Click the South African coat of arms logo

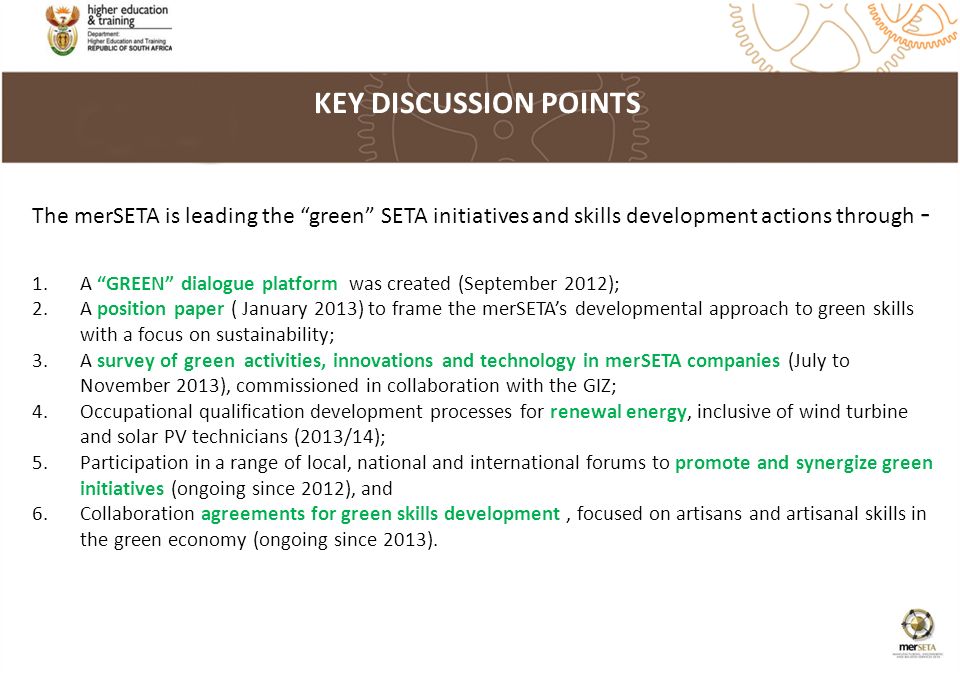tap(62, 30)
